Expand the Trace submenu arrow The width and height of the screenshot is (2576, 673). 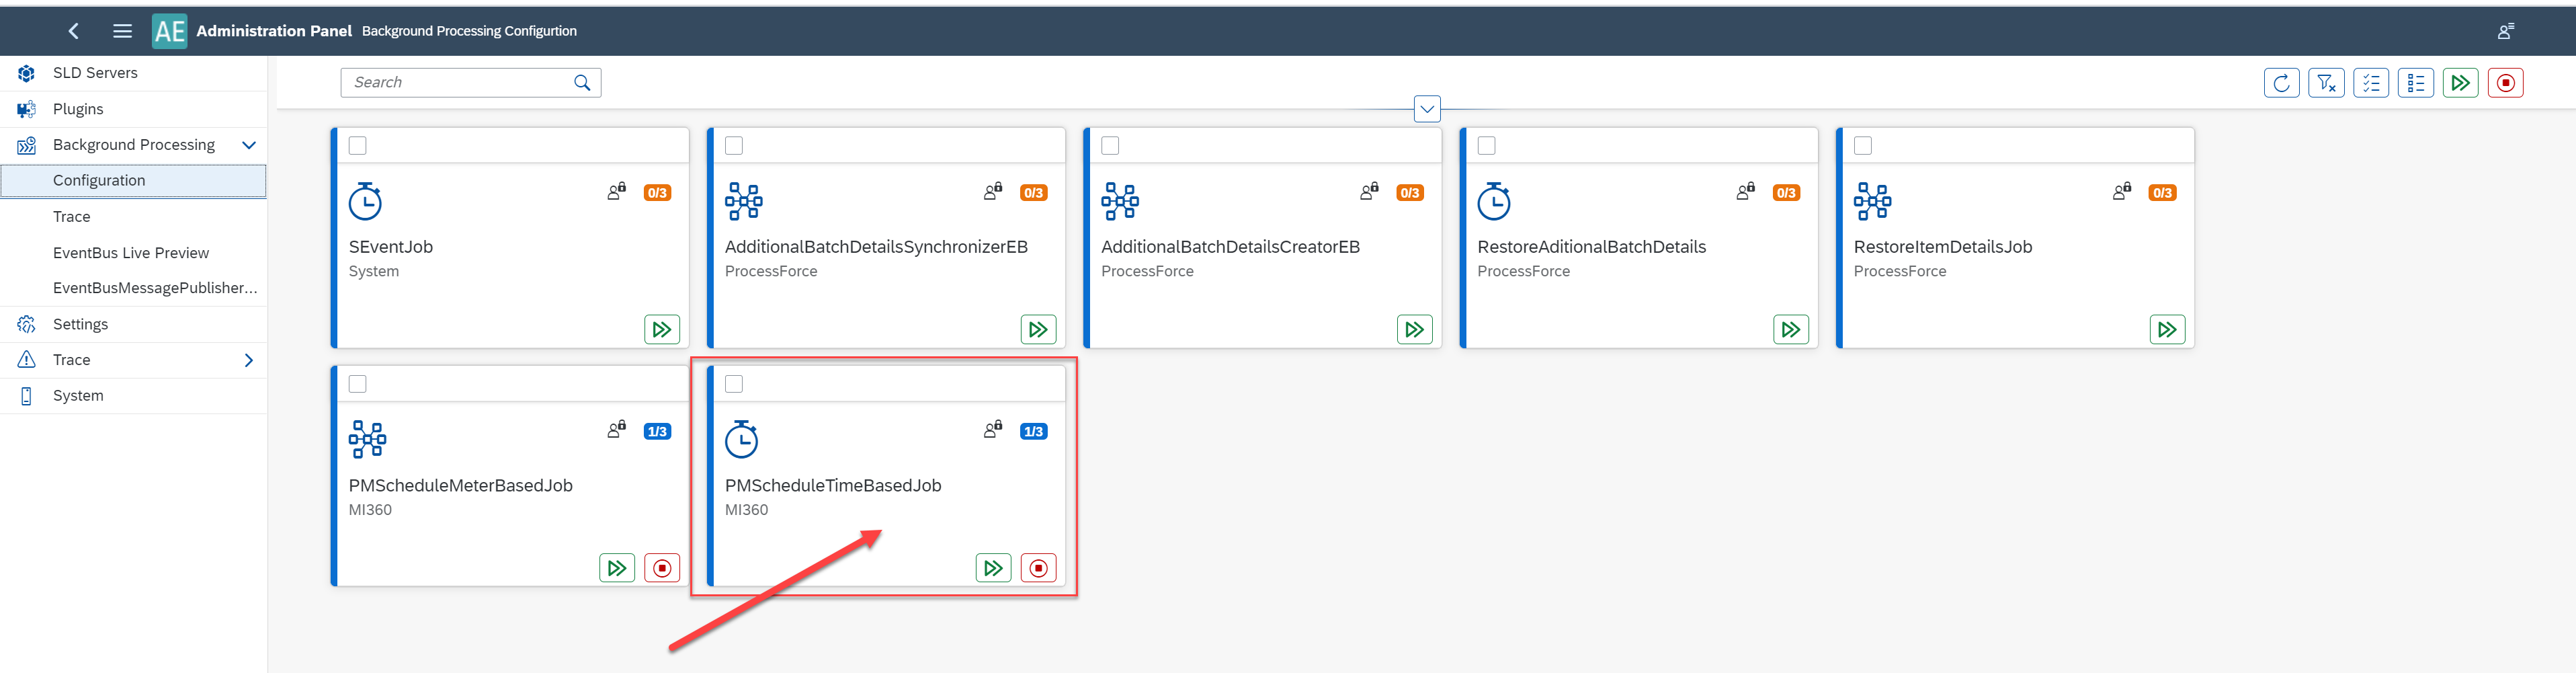click(x=249, y=359)
